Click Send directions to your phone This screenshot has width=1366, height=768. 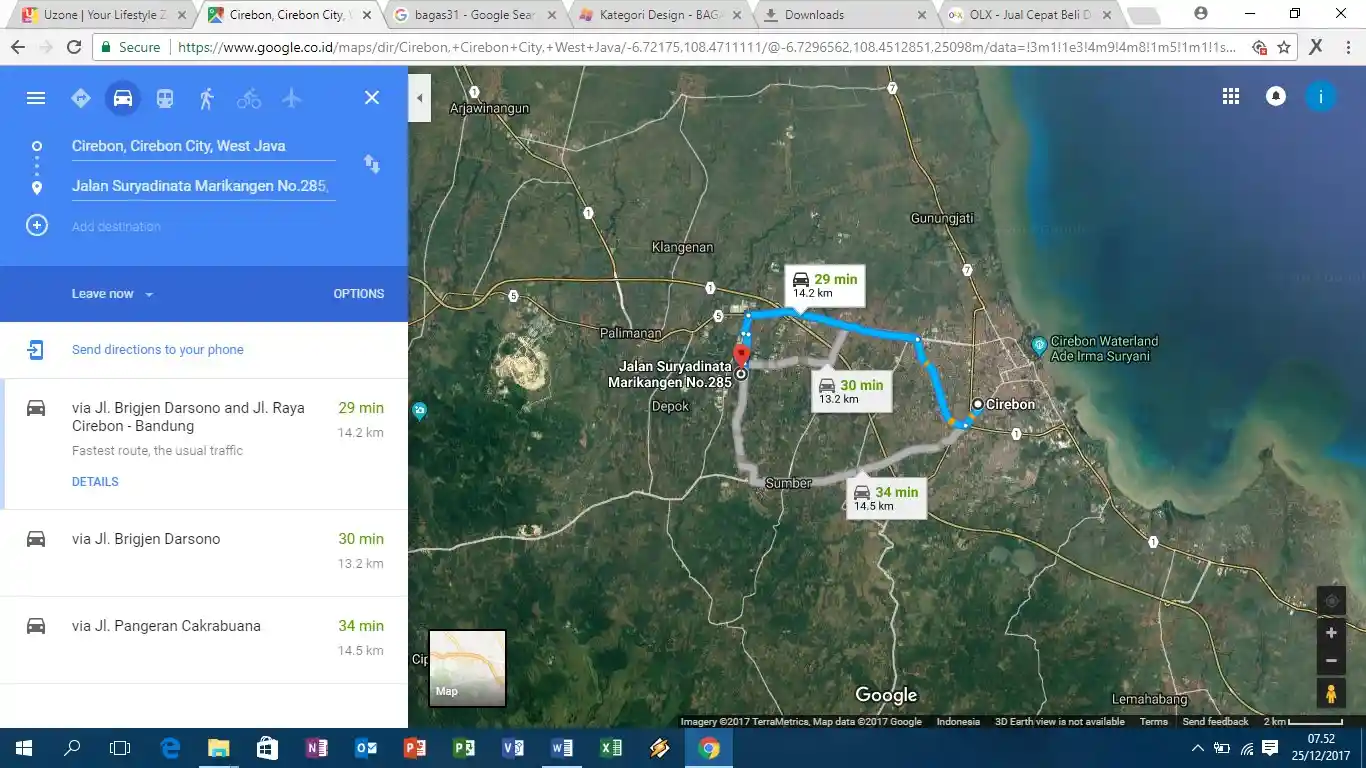pyautogui.click(x=158, y=350)
